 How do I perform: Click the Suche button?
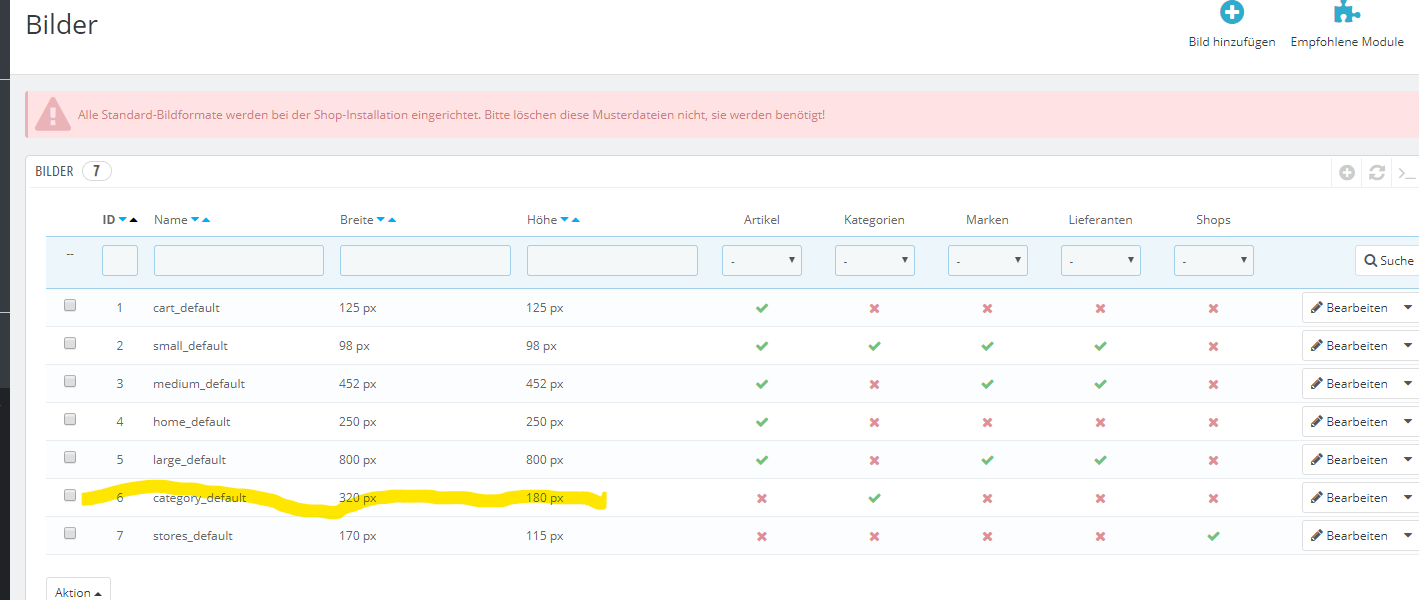1387,261
